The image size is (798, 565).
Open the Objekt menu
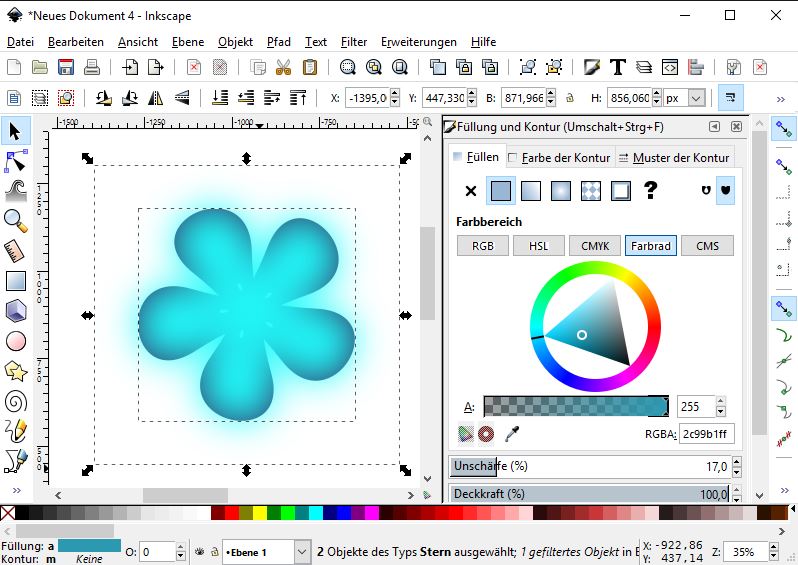235,42
